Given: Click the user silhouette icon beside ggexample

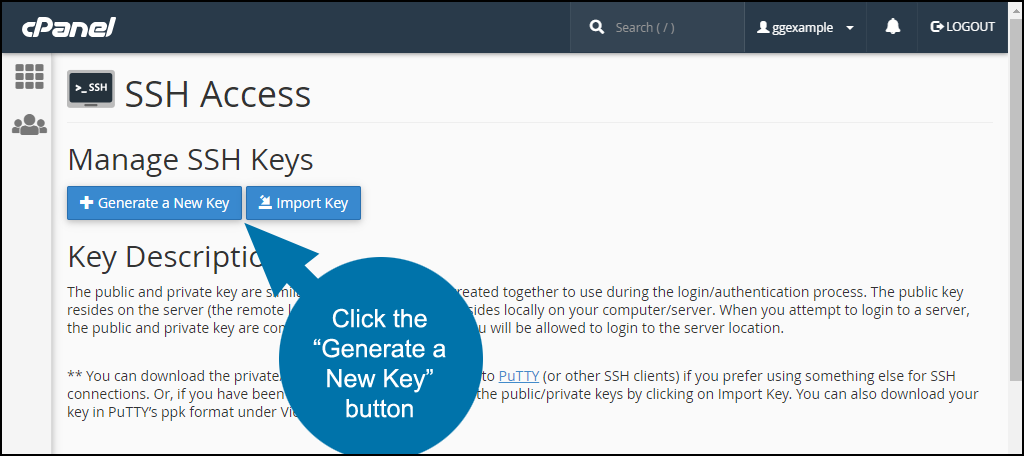Looking at the screenshot, I should point(763,27).
